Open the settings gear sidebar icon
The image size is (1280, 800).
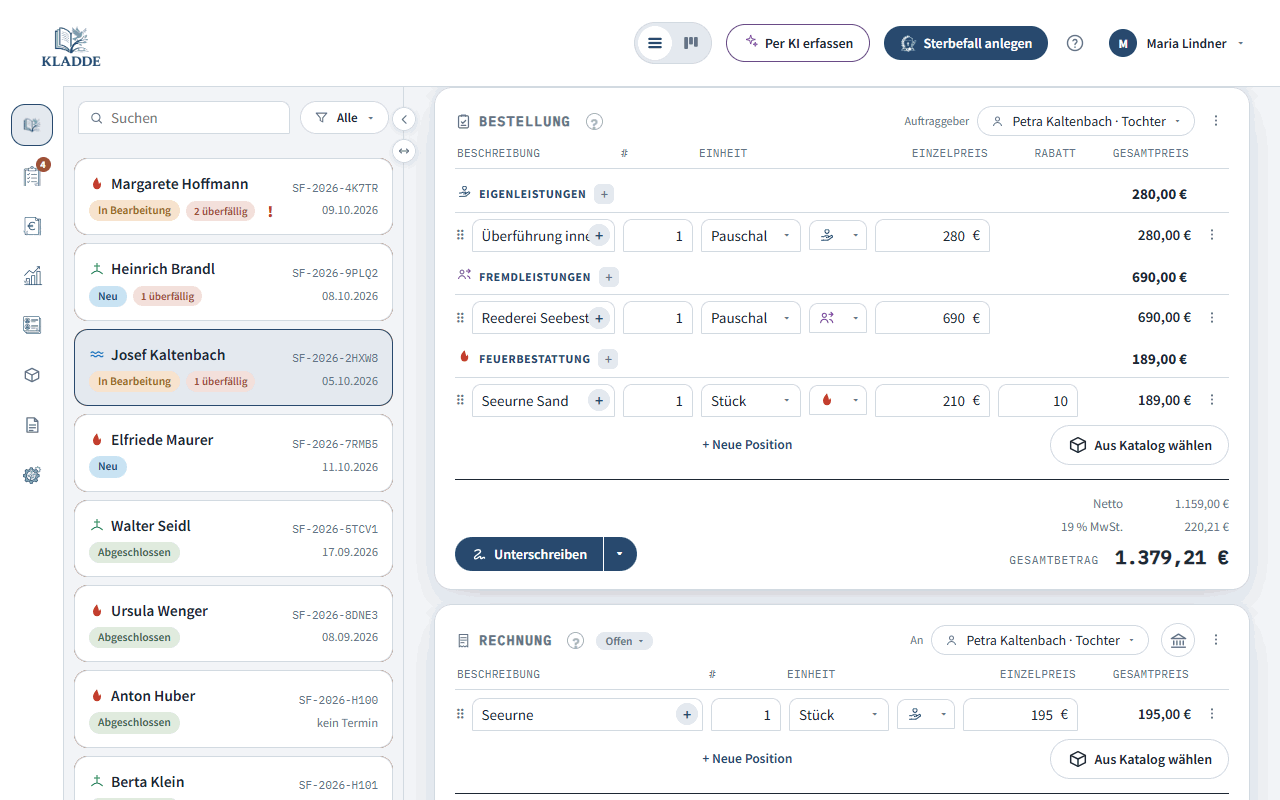click(32, 475)
